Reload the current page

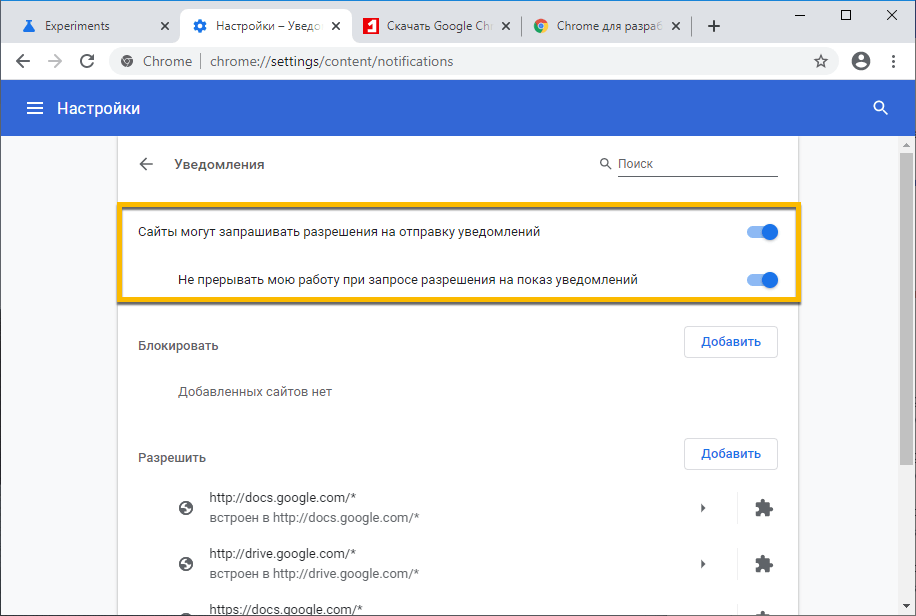tap(87, 61)
